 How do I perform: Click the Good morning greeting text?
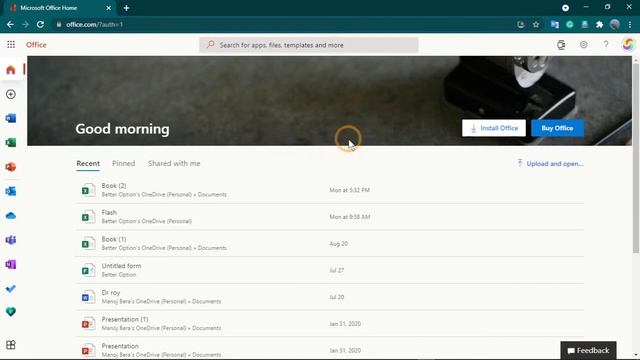pyautogui.click(x=122, y=129)
